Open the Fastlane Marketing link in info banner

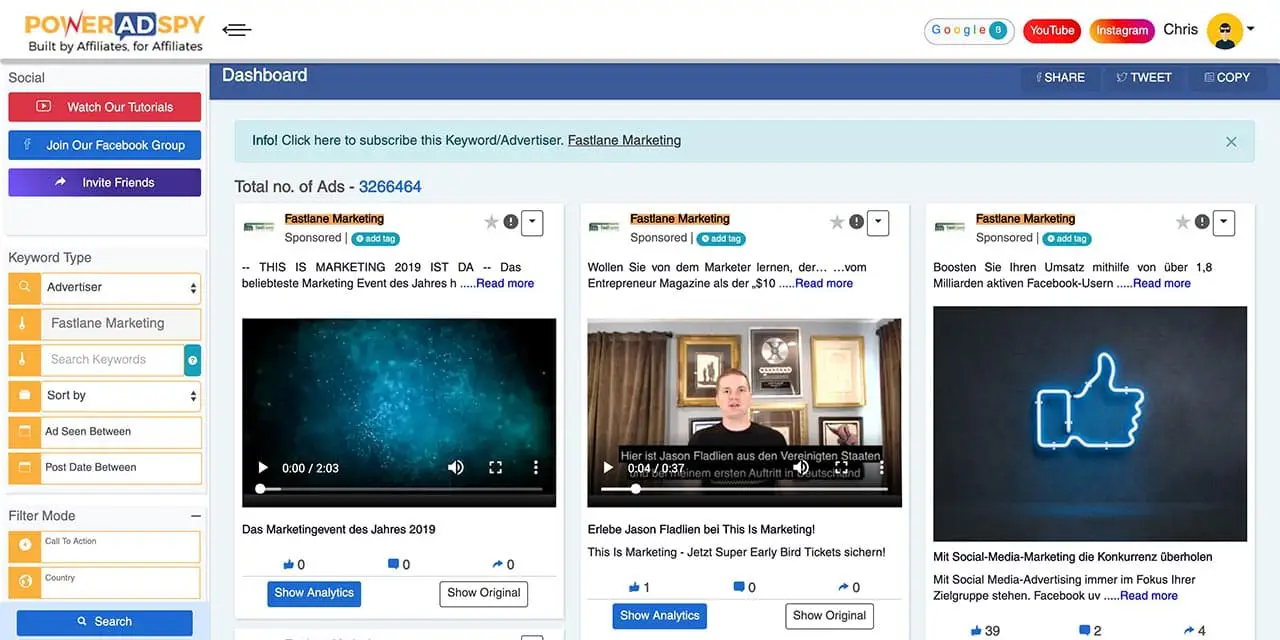coord(624,140)
